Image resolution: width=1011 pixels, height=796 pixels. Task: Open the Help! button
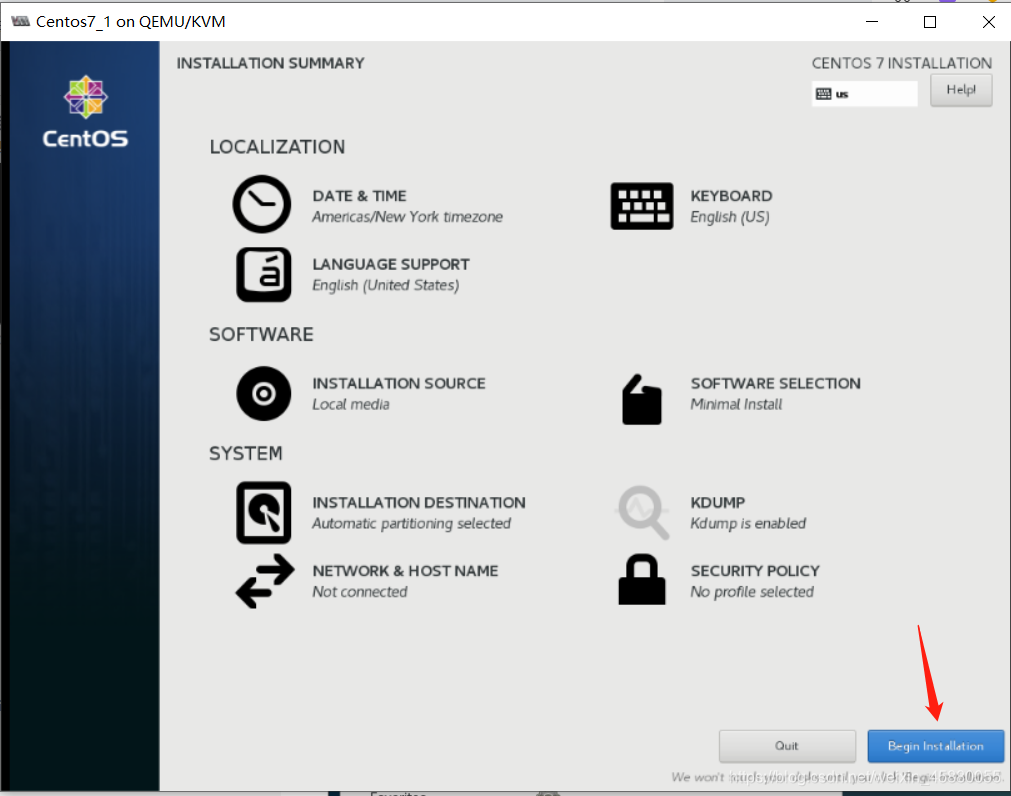[961, 90]
